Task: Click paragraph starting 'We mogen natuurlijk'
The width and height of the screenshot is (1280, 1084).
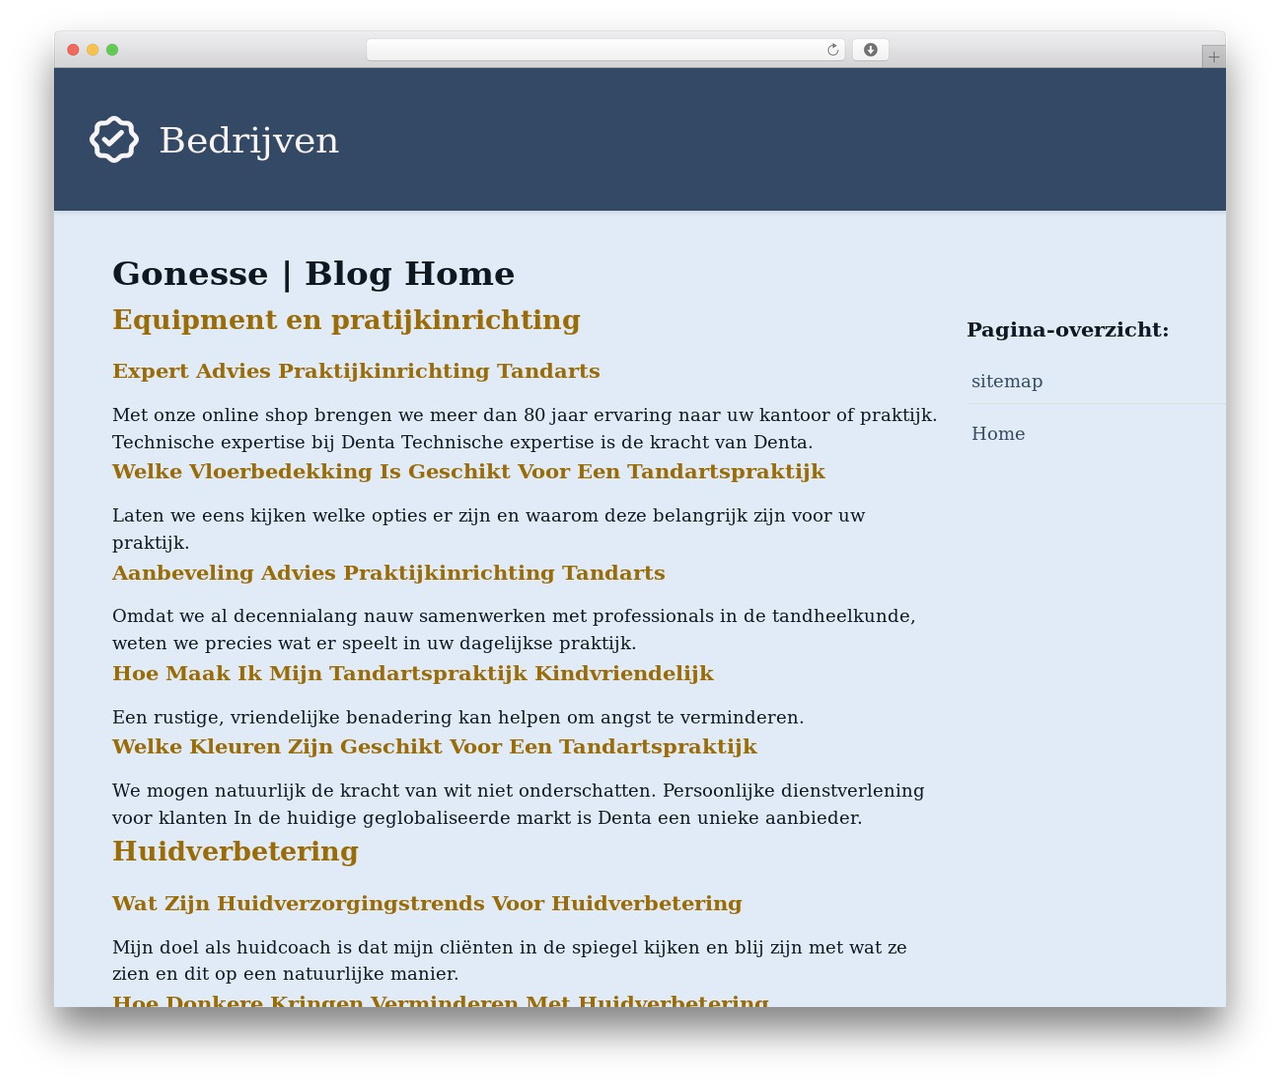Action: 518,804
